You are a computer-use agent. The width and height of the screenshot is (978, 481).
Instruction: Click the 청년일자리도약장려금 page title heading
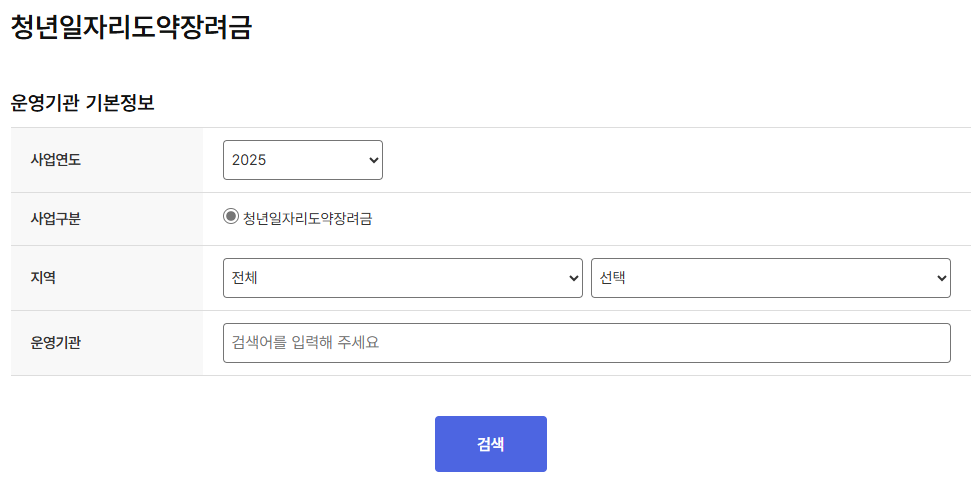click(131, 27)
